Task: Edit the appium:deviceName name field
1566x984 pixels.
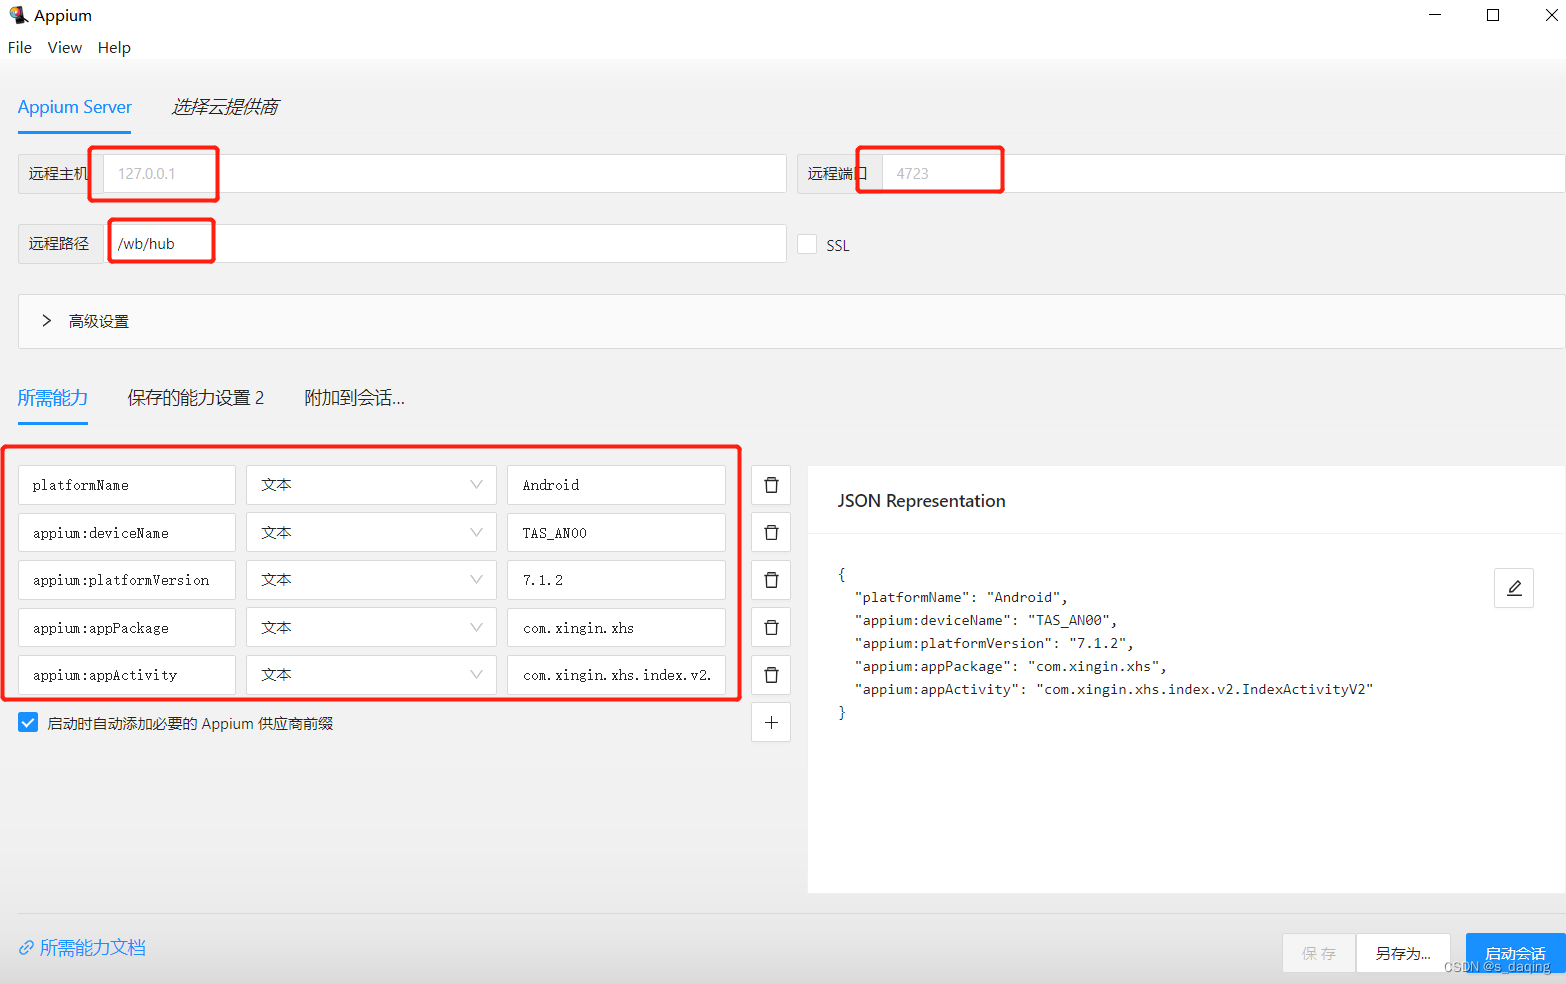Action: [x=127, y=533]
